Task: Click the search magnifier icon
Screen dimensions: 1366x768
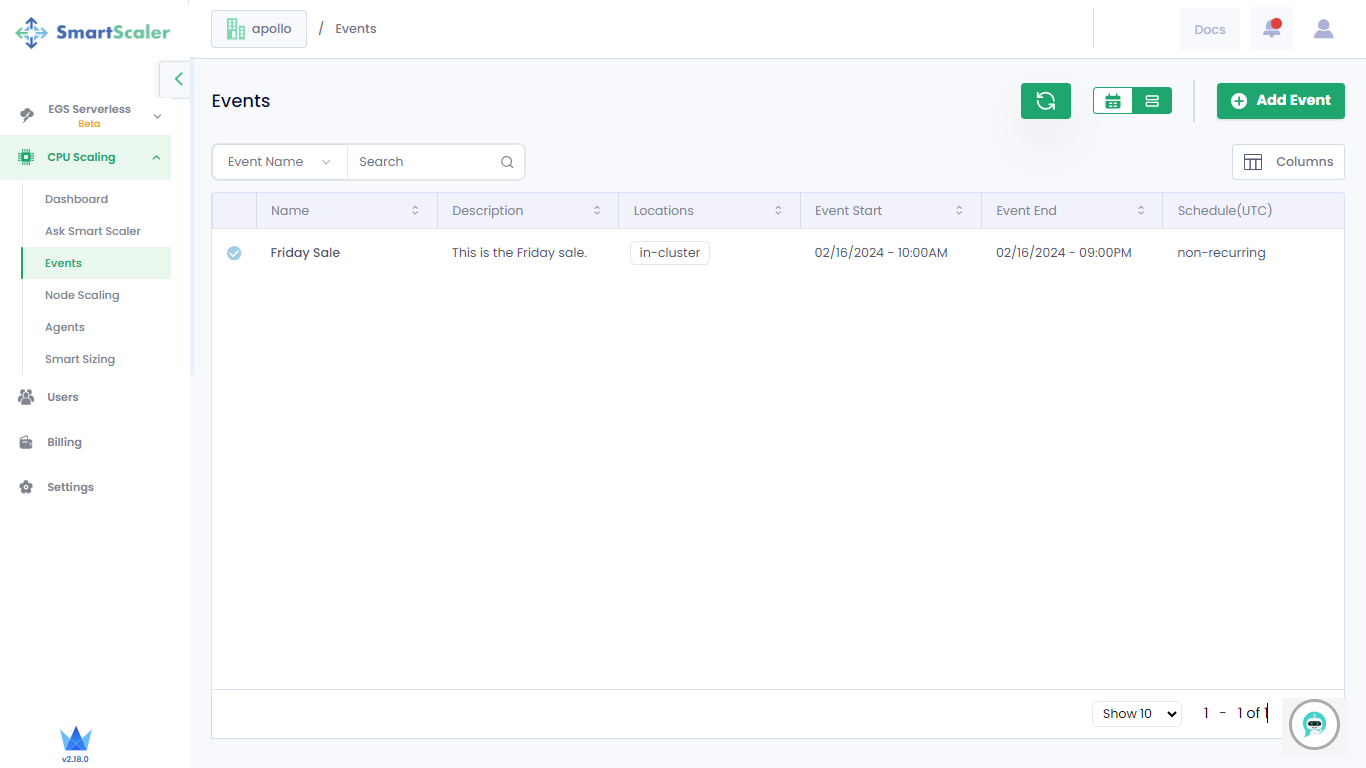Action: pos(507,162)
